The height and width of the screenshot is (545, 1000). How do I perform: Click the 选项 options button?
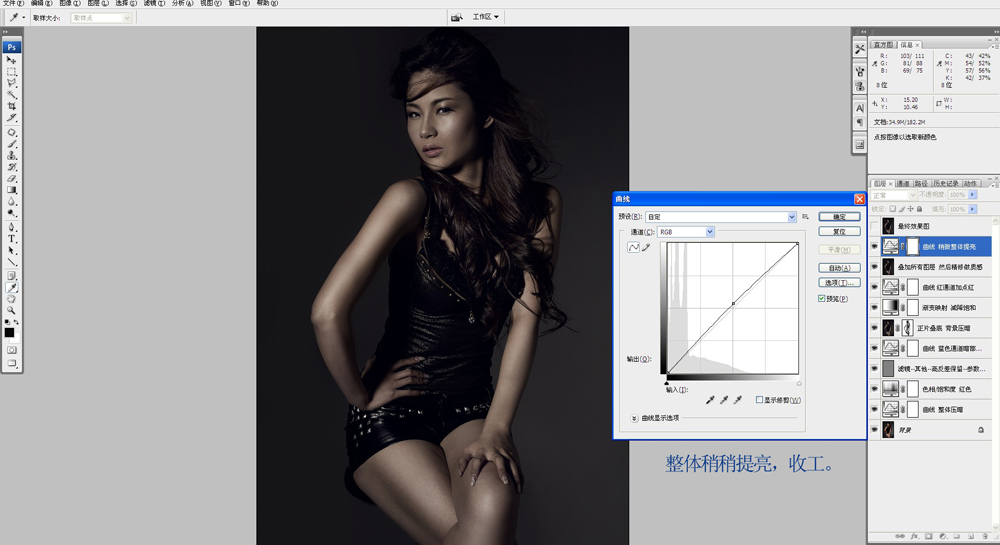839,282
